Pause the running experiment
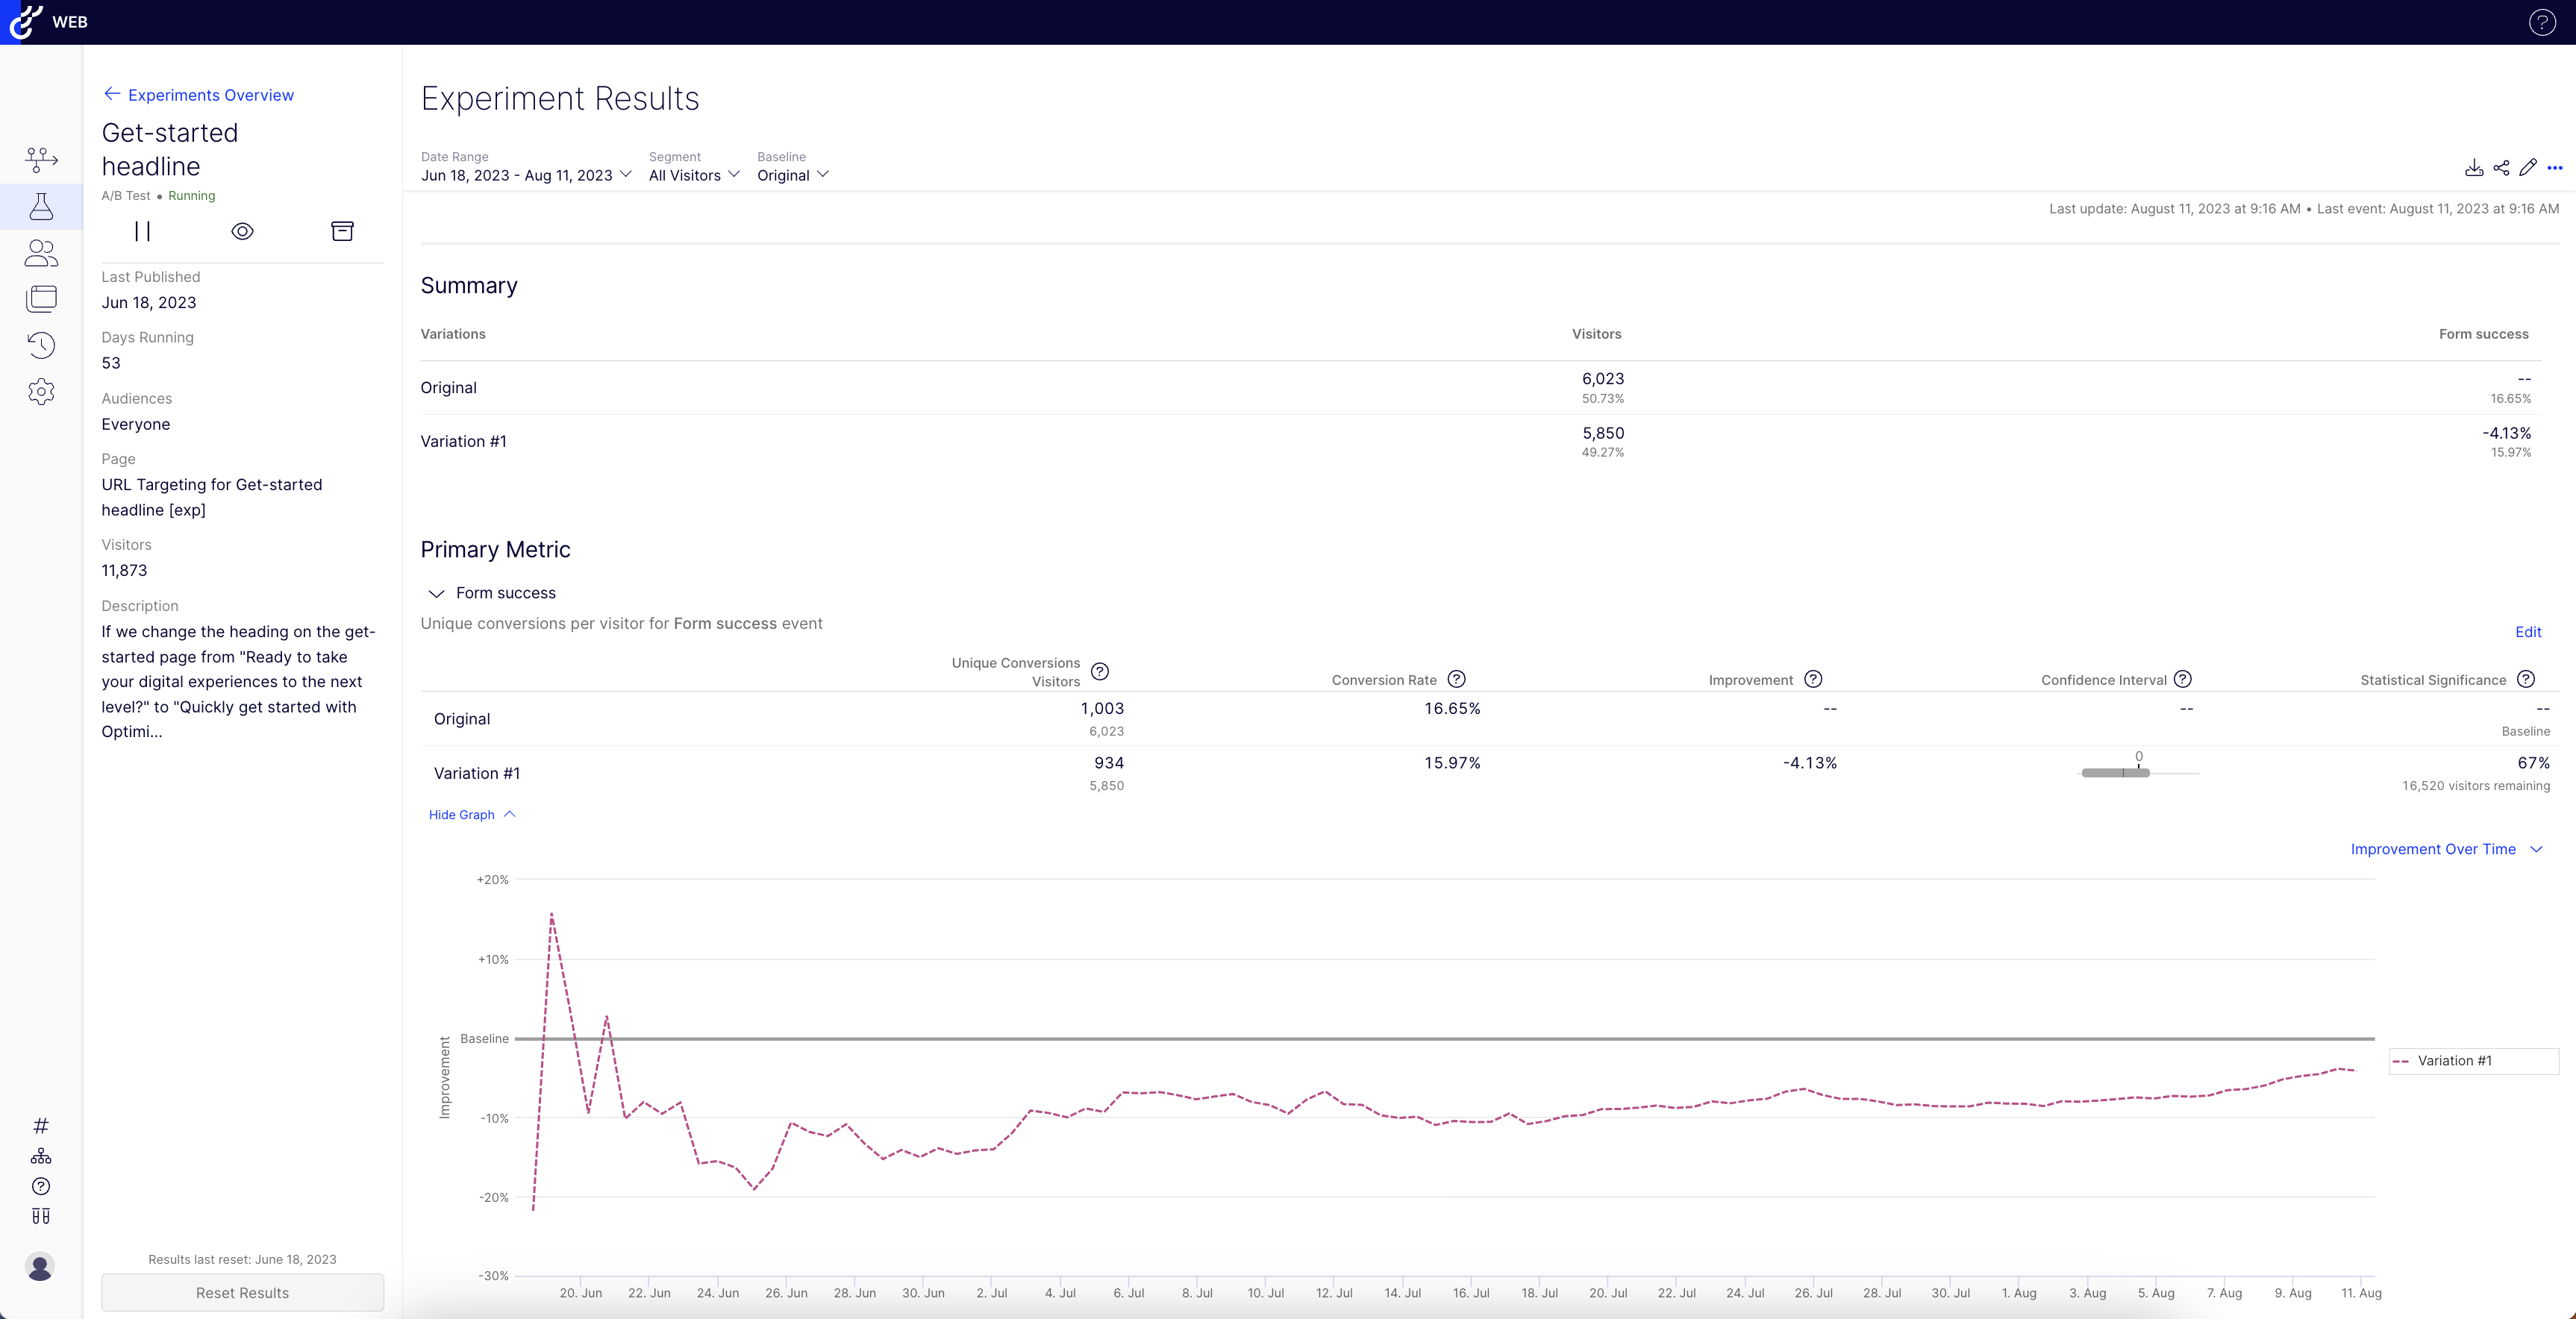 click(x=143, y=231)
